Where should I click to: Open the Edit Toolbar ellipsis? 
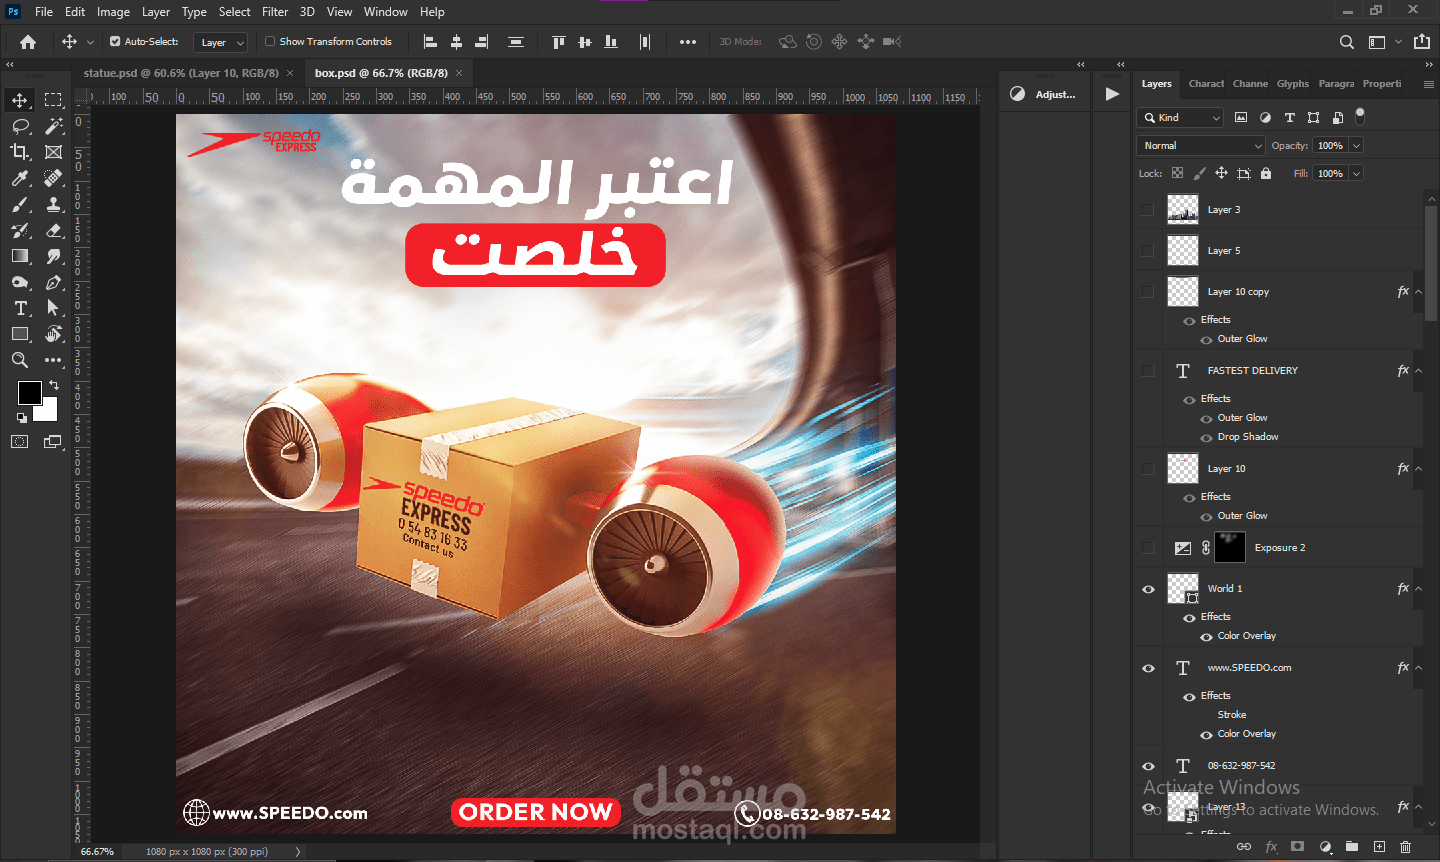click(53, 360)
